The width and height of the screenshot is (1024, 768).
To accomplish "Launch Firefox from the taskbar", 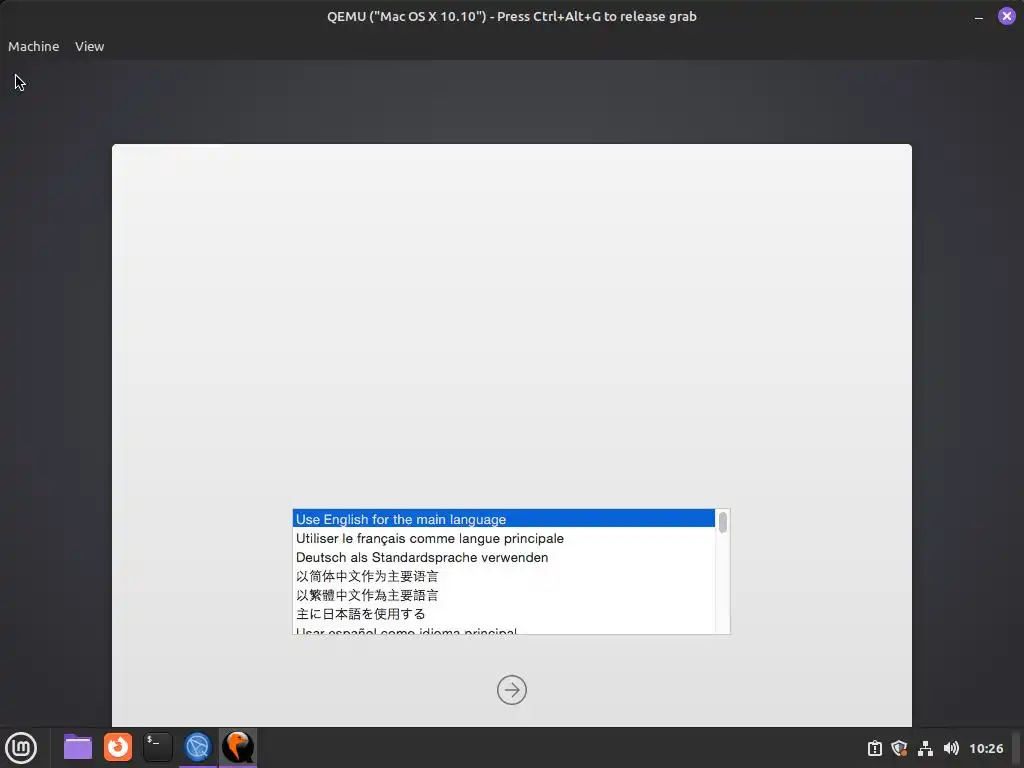I will point(118,747).
